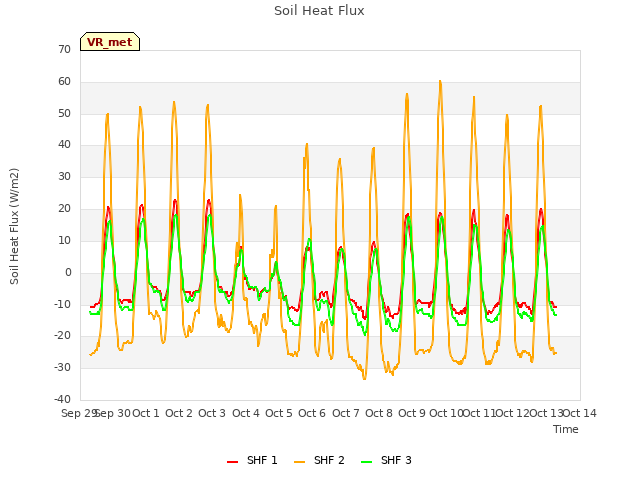The image size is (640, 480).
Task: Click the green SHF 3 legend swatch
Action: (367, 461)
